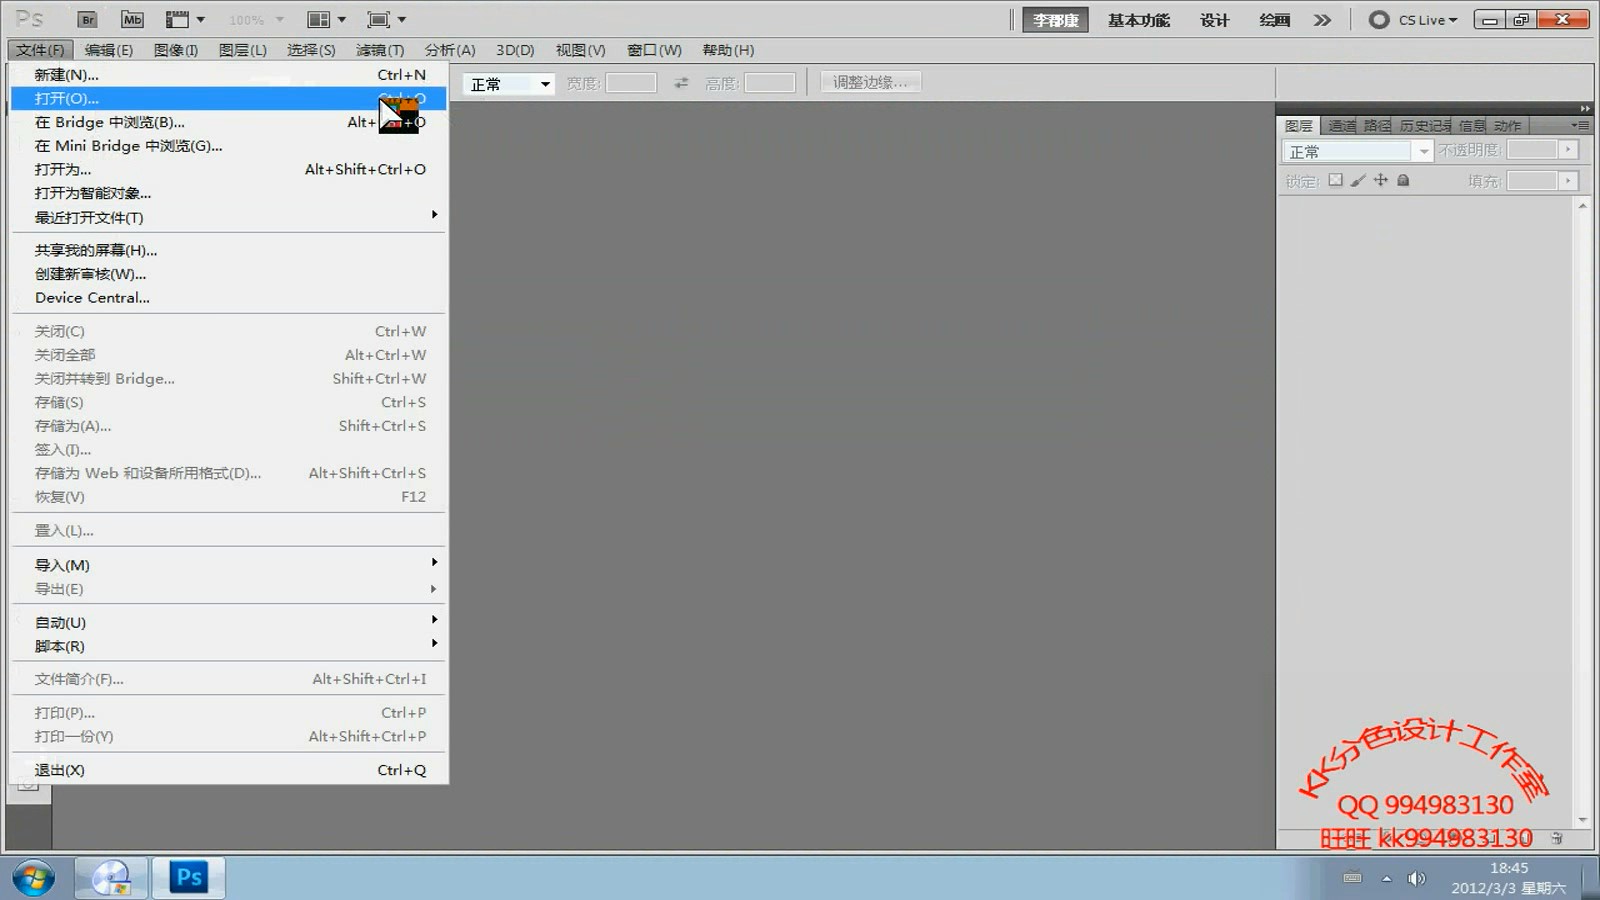The height and width of the screenshot is (900, 1600).
Task: Open Photoshop from the taskbar
Action: pos(187,877)
